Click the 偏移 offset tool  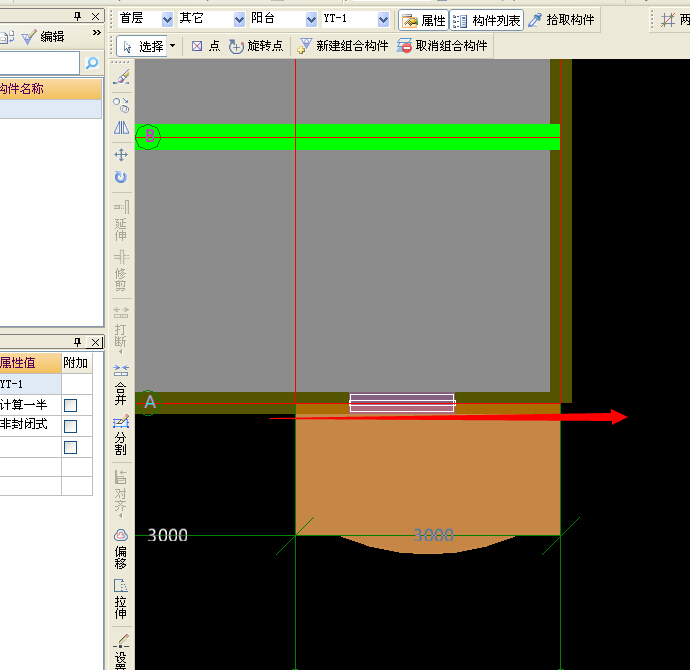121,549
